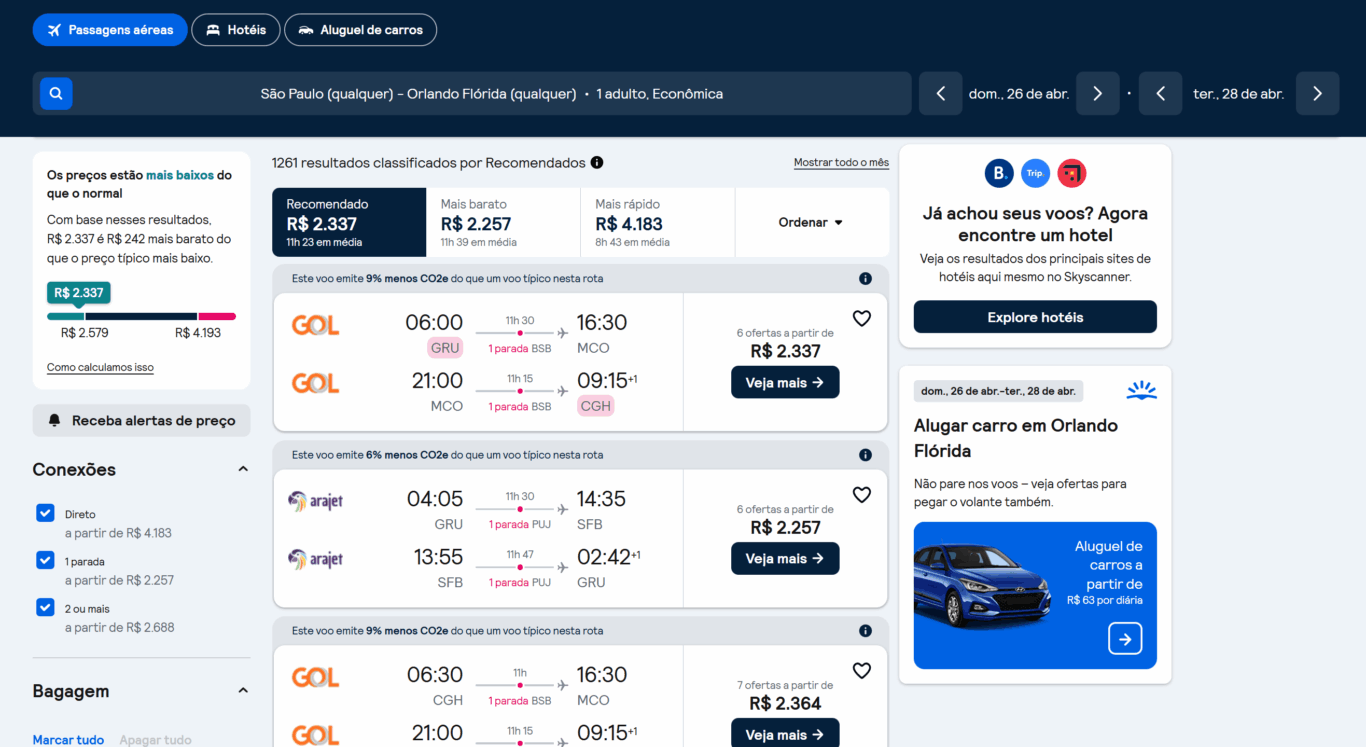Save the GOL flight with the heart icon
Screen dimensions: 1366x747
[861, 318]
